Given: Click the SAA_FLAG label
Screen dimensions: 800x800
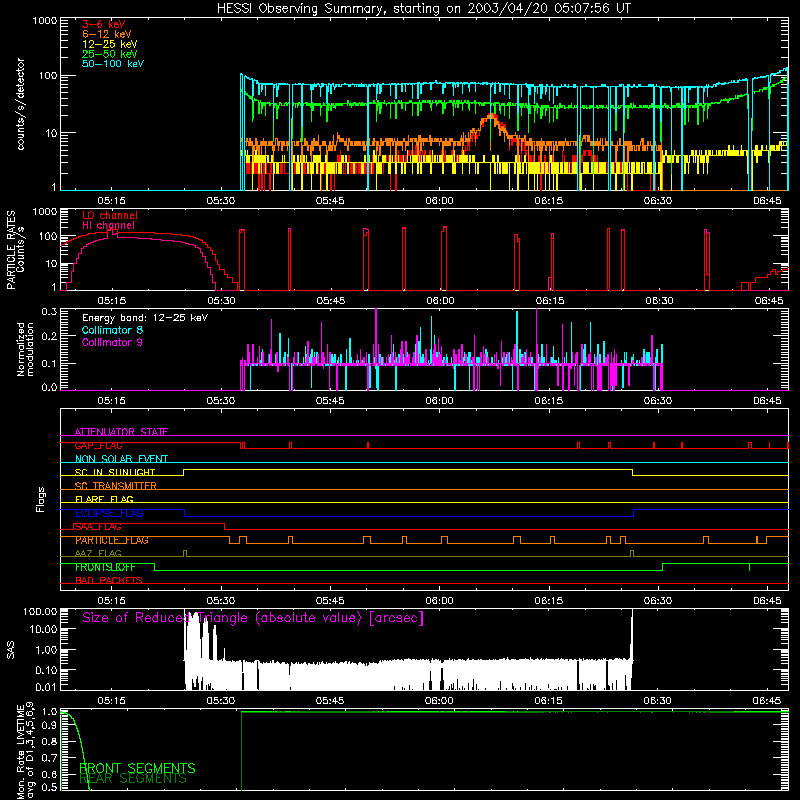Looking at the screenshot, I should pos(98,527).
